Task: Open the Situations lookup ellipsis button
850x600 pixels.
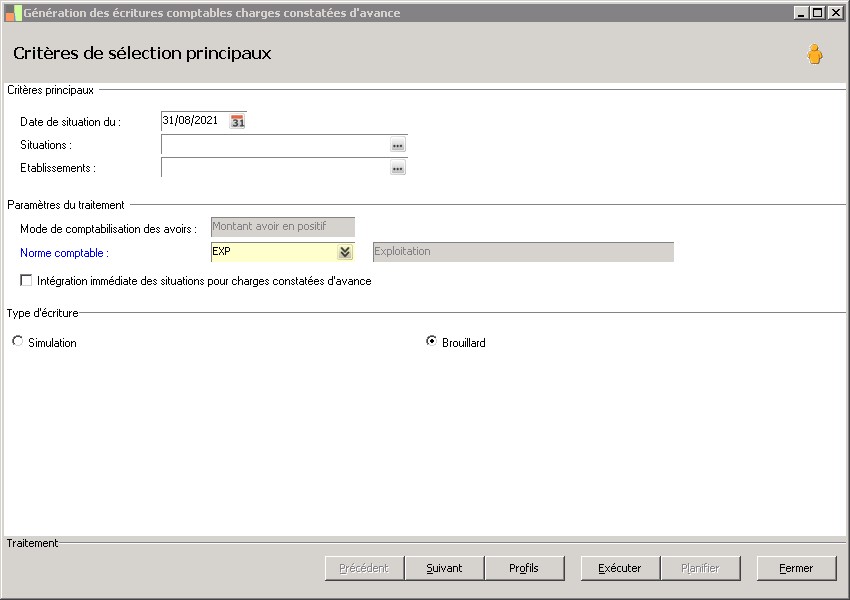Action: pyautogui.click(x=398, y=145)
